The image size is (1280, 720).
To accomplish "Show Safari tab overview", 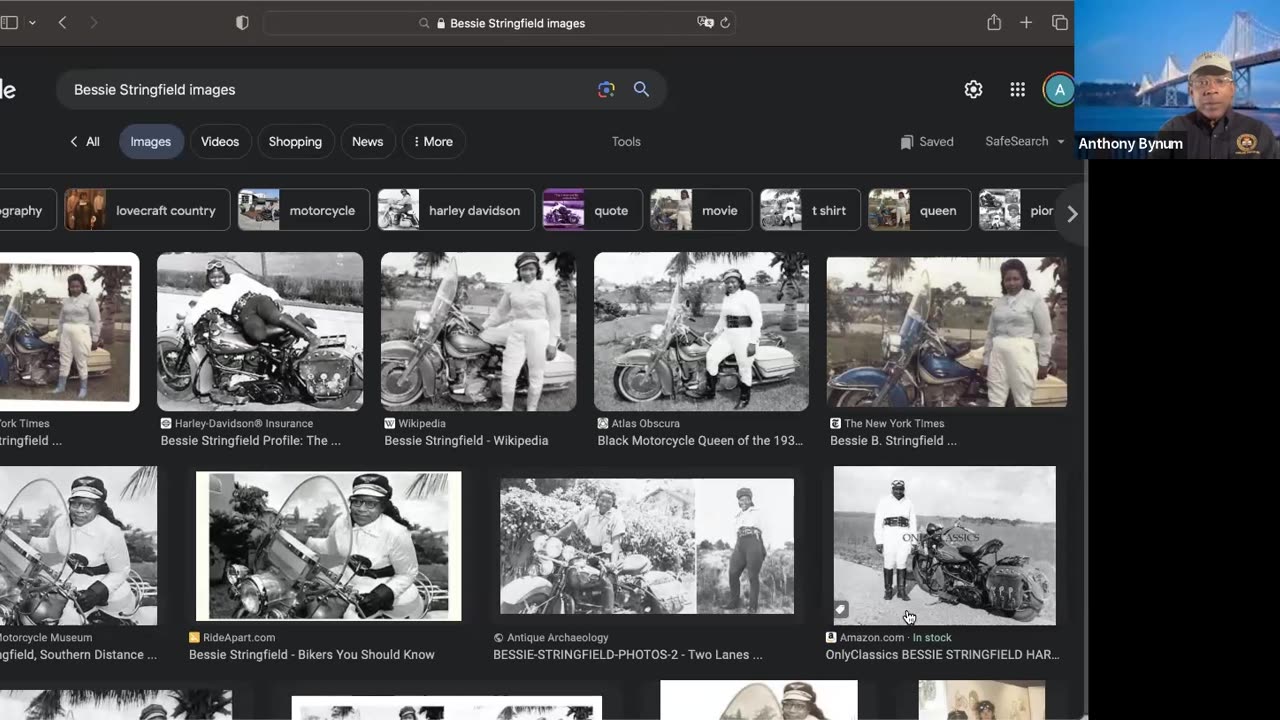I will coord(1059,23).
